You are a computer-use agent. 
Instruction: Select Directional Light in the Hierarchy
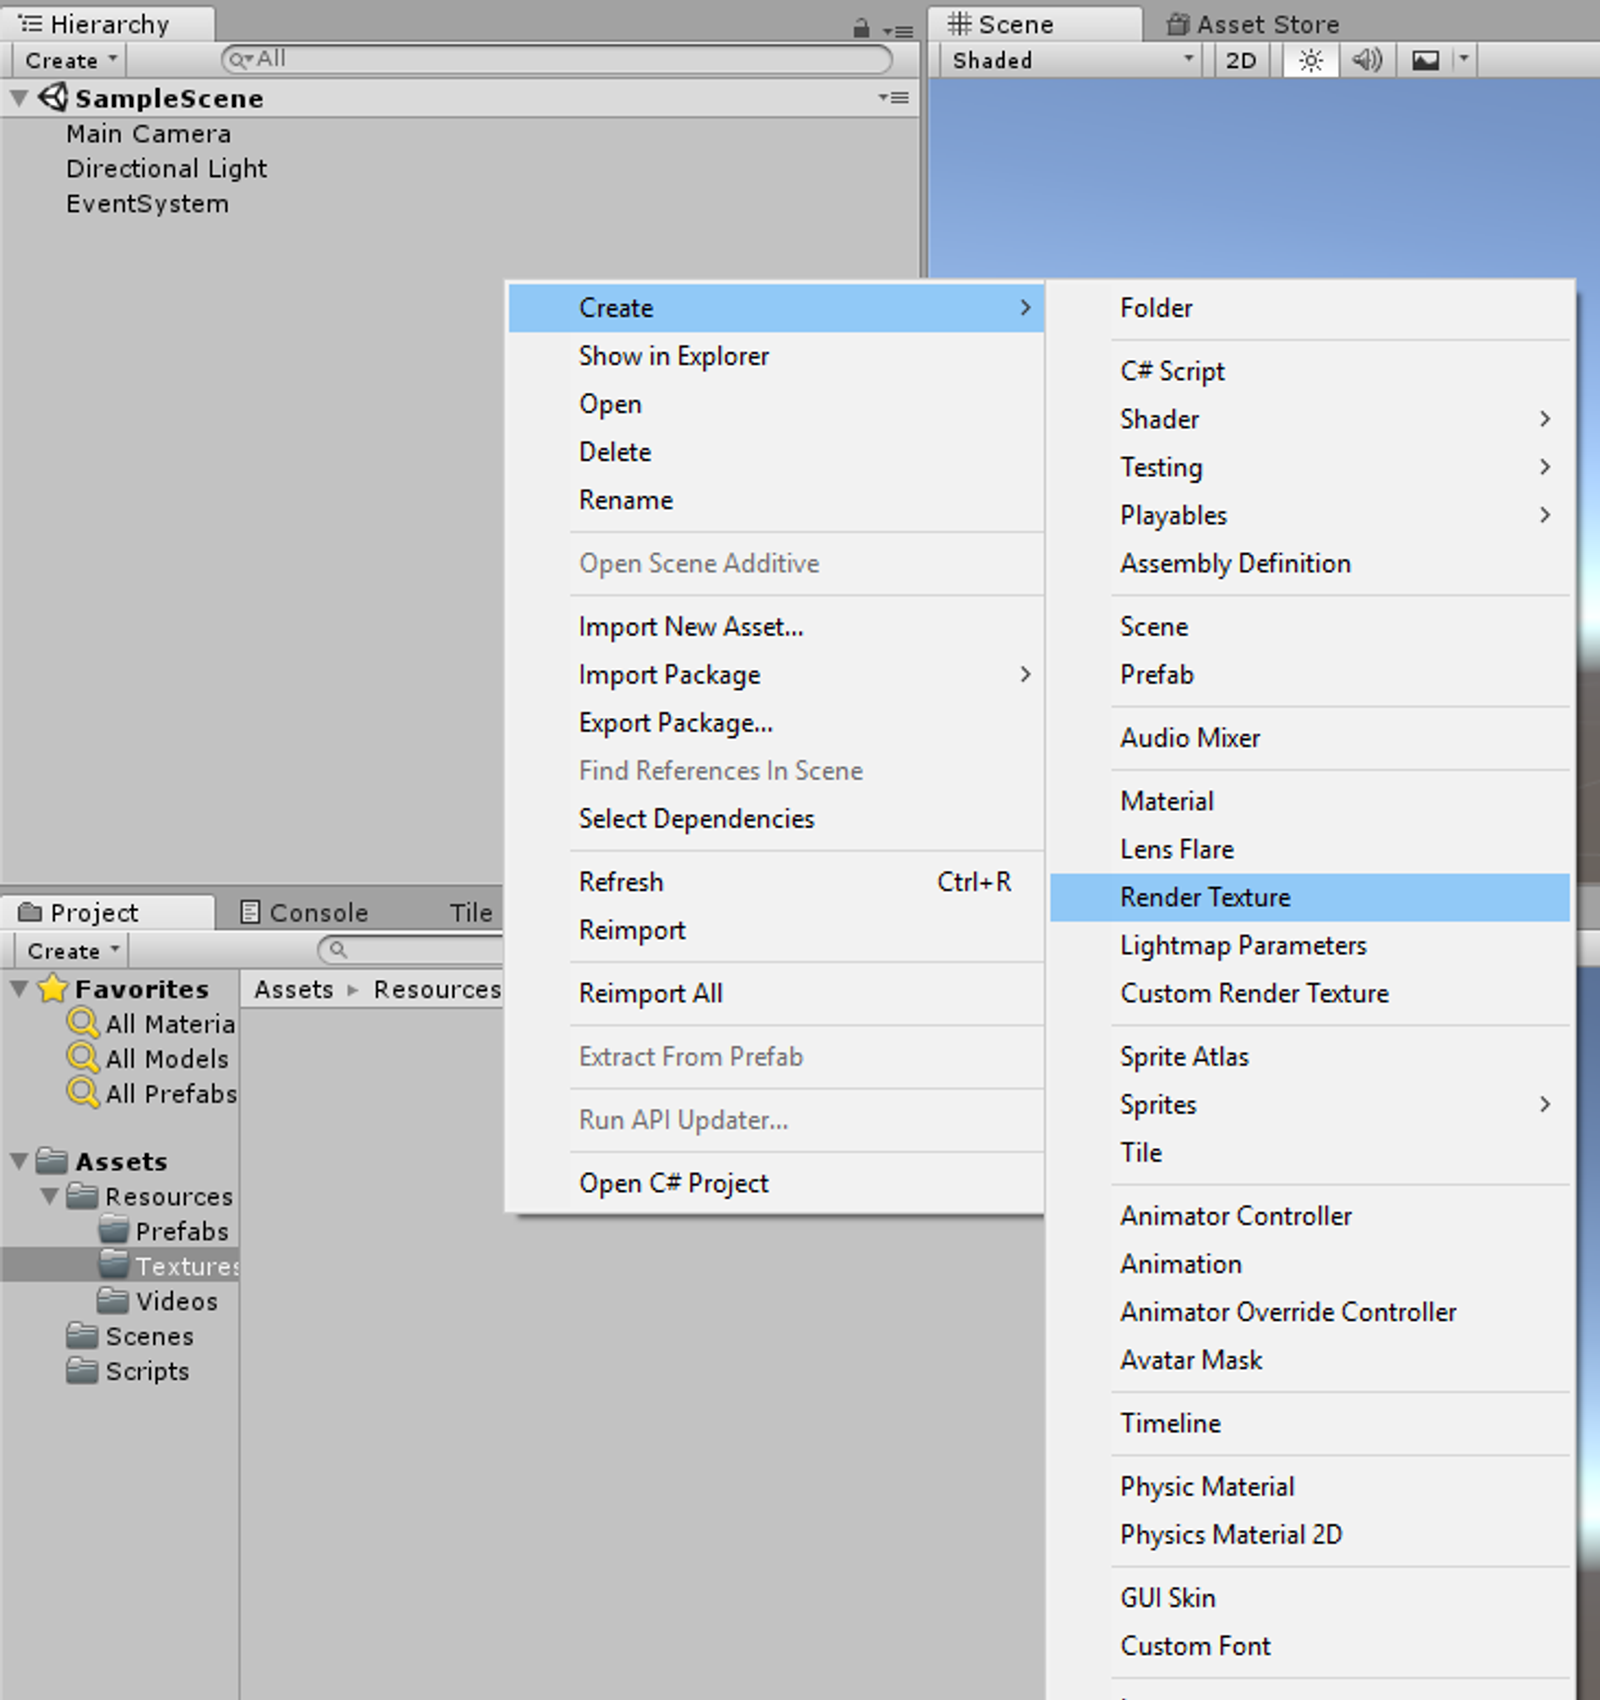[x=166, y=169]
